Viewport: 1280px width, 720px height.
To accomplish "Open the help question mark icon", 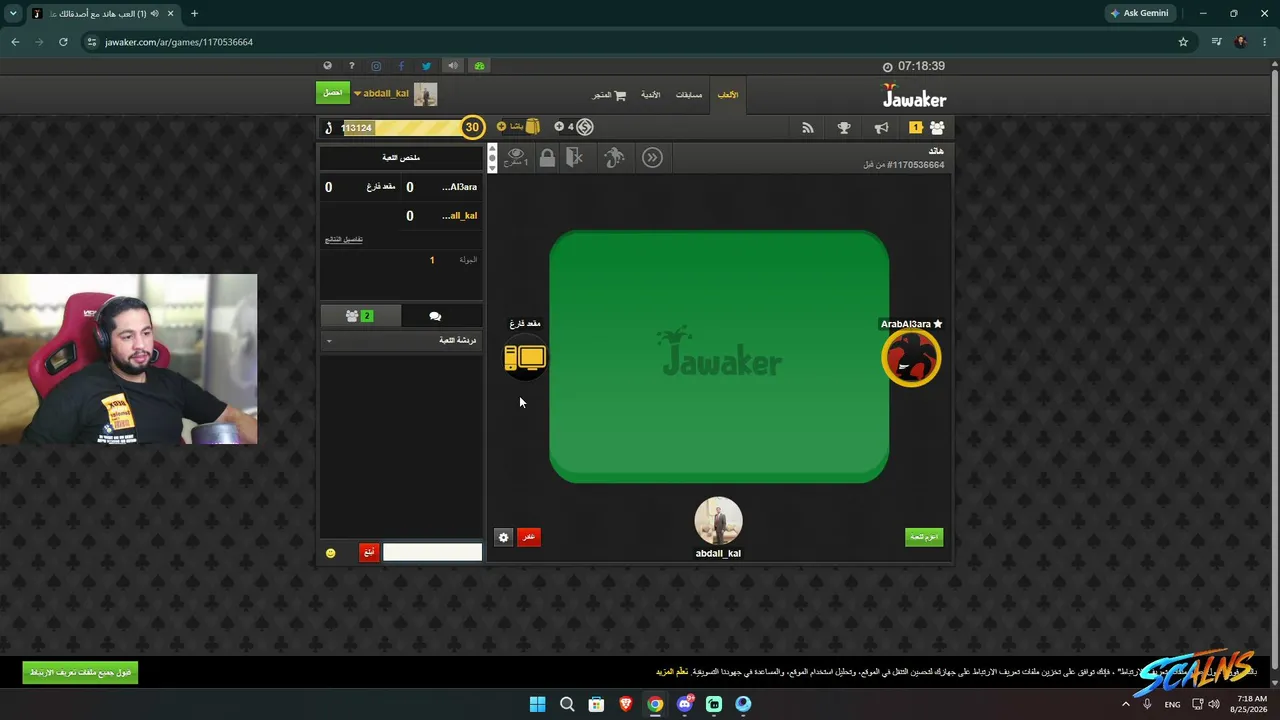I will (x=351, y=66).
